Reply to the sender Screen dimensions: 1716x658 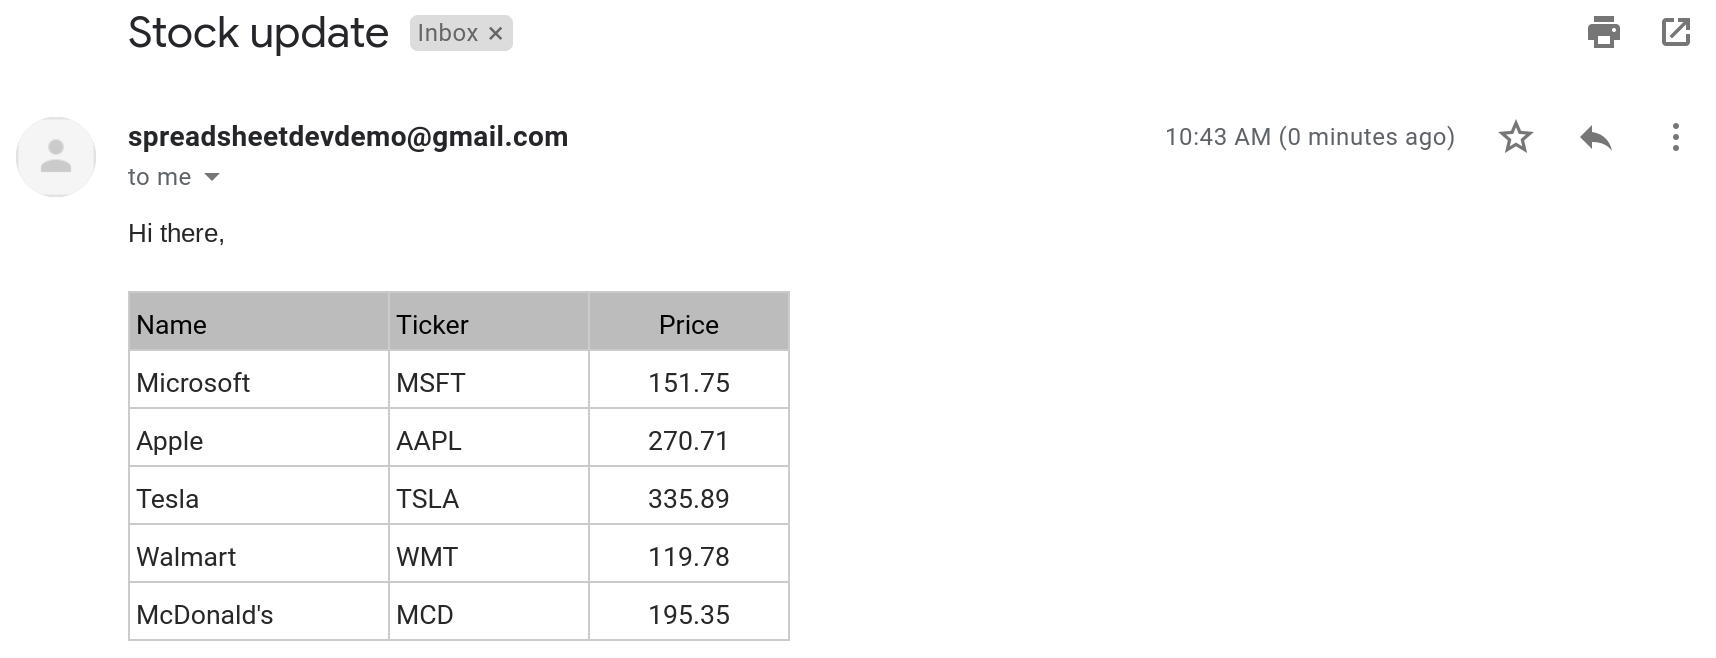click(x=1595, y=137)
